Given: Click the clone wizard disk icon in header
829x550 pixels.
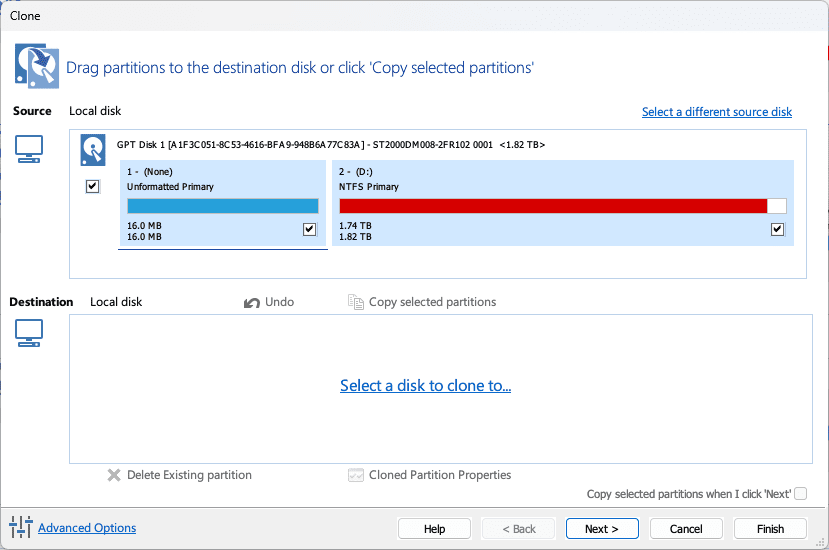Looking at the screenshot, I should tap(36, 64).
